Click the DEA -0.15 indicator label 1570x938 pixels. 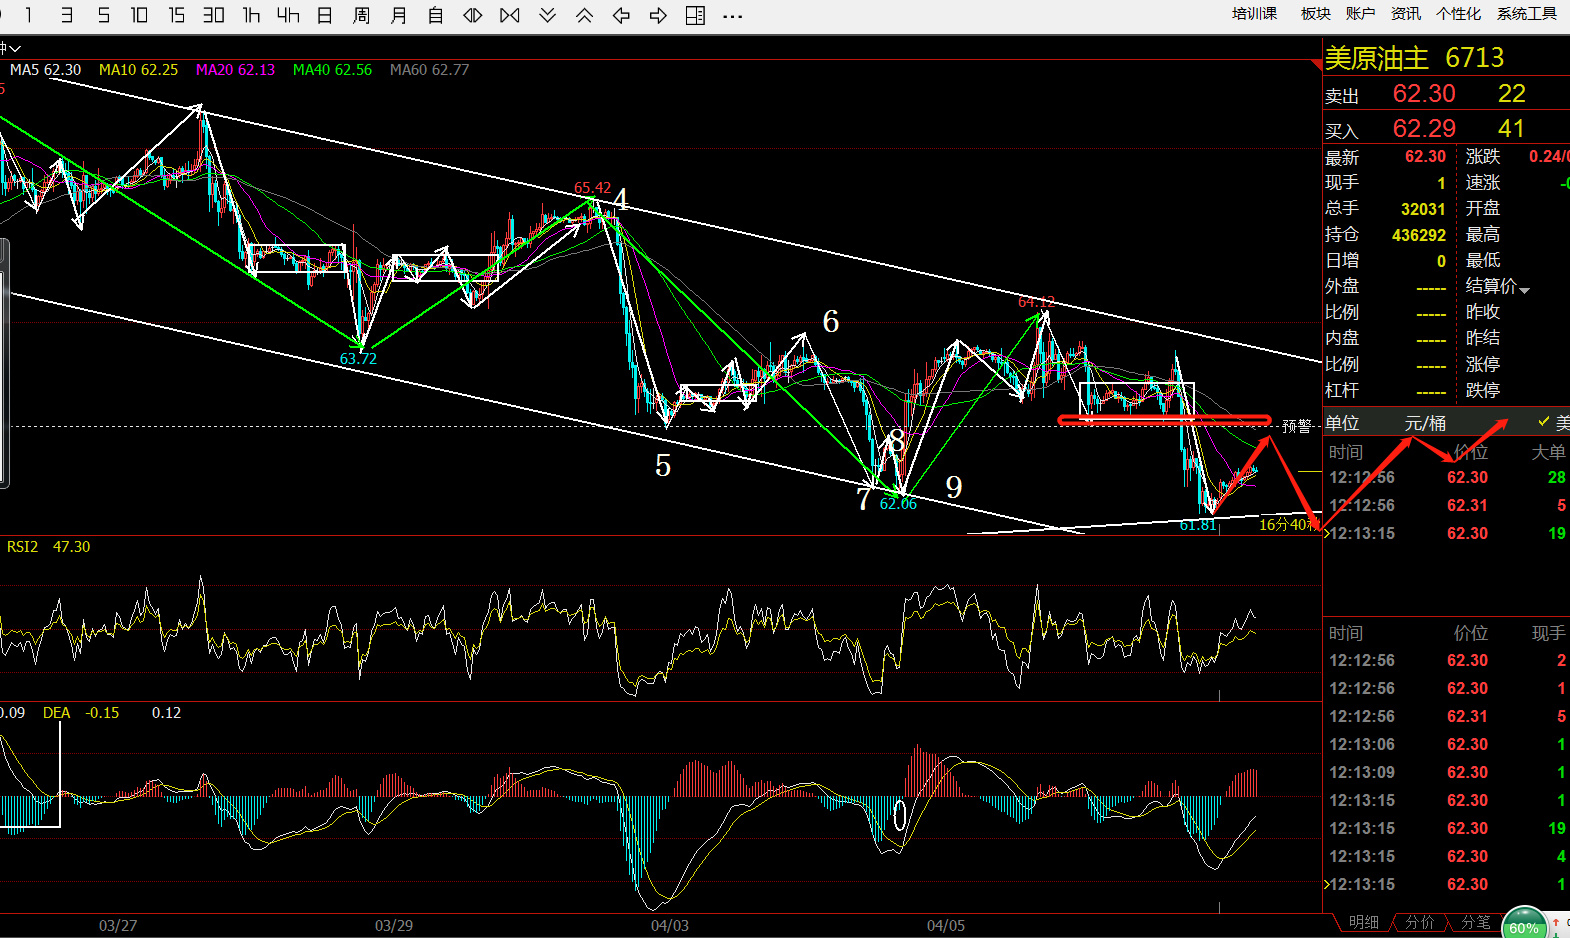81,713
